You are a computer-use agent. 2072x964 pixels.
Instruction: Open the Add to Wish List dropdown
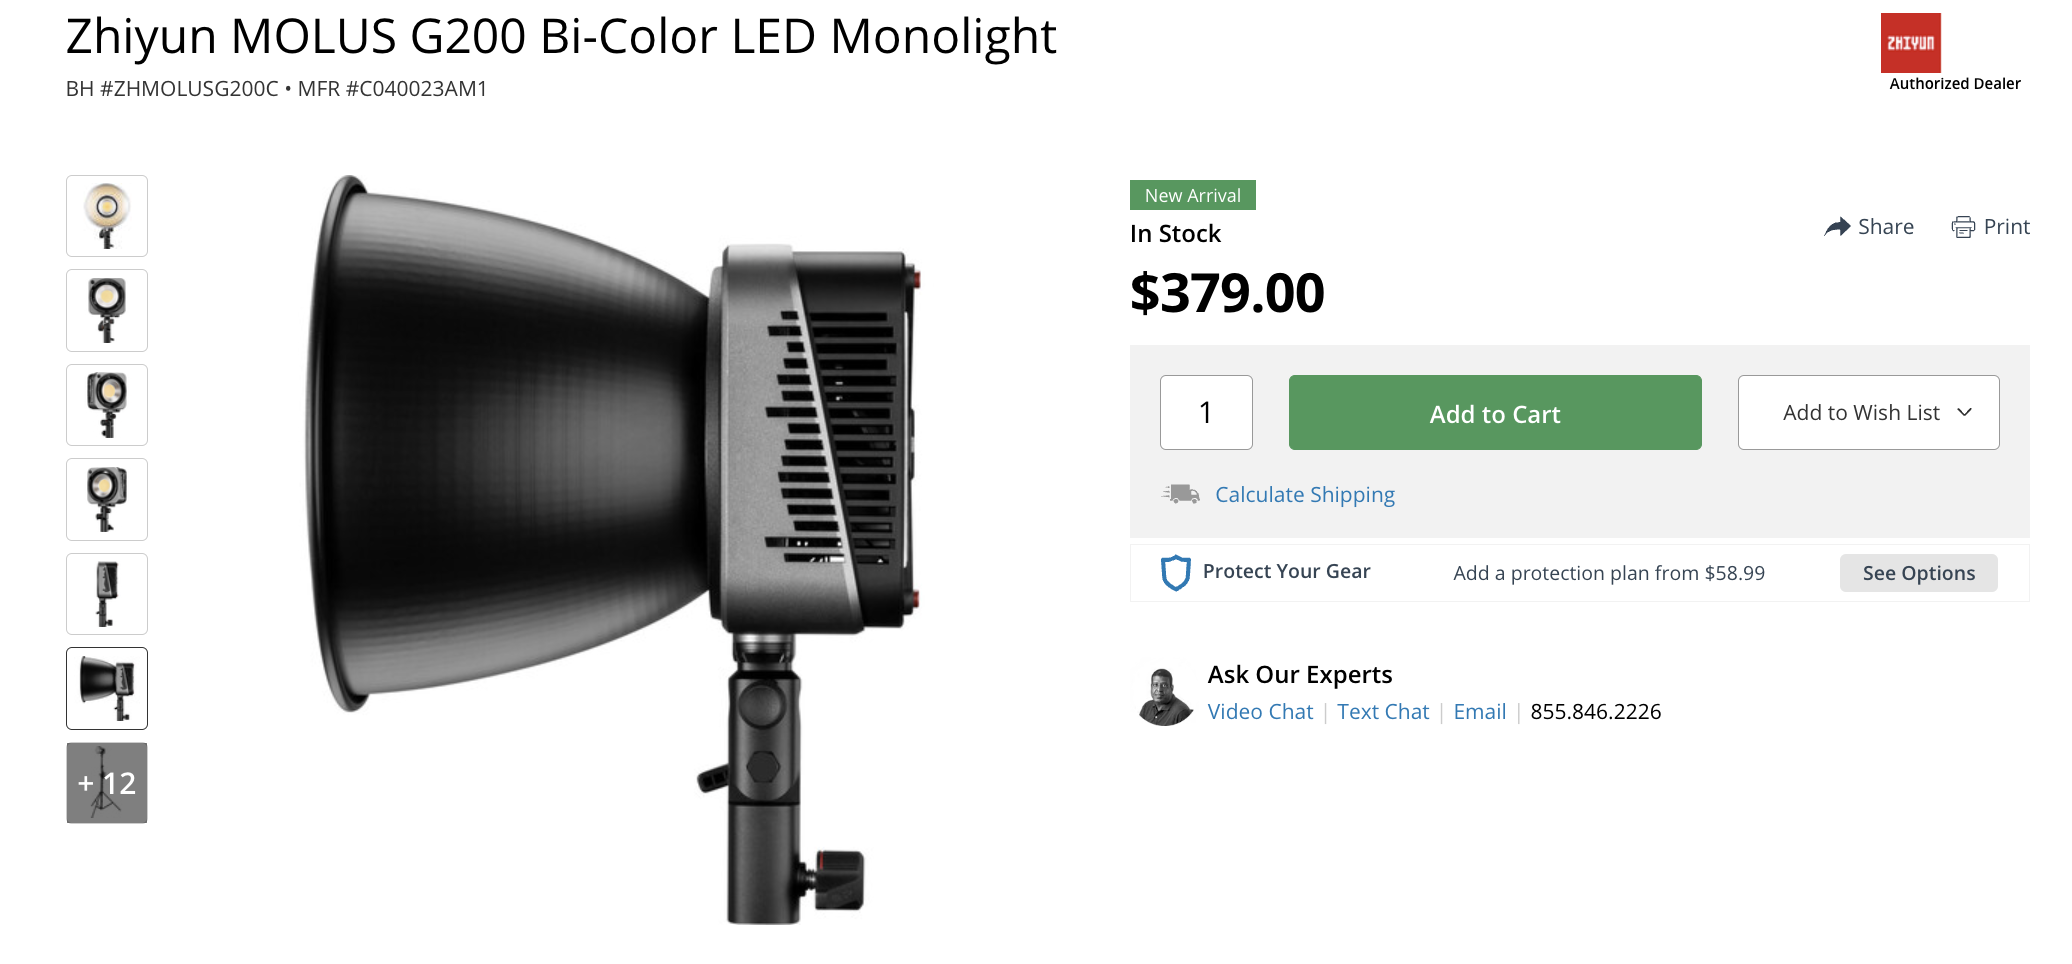point(1868,413)
